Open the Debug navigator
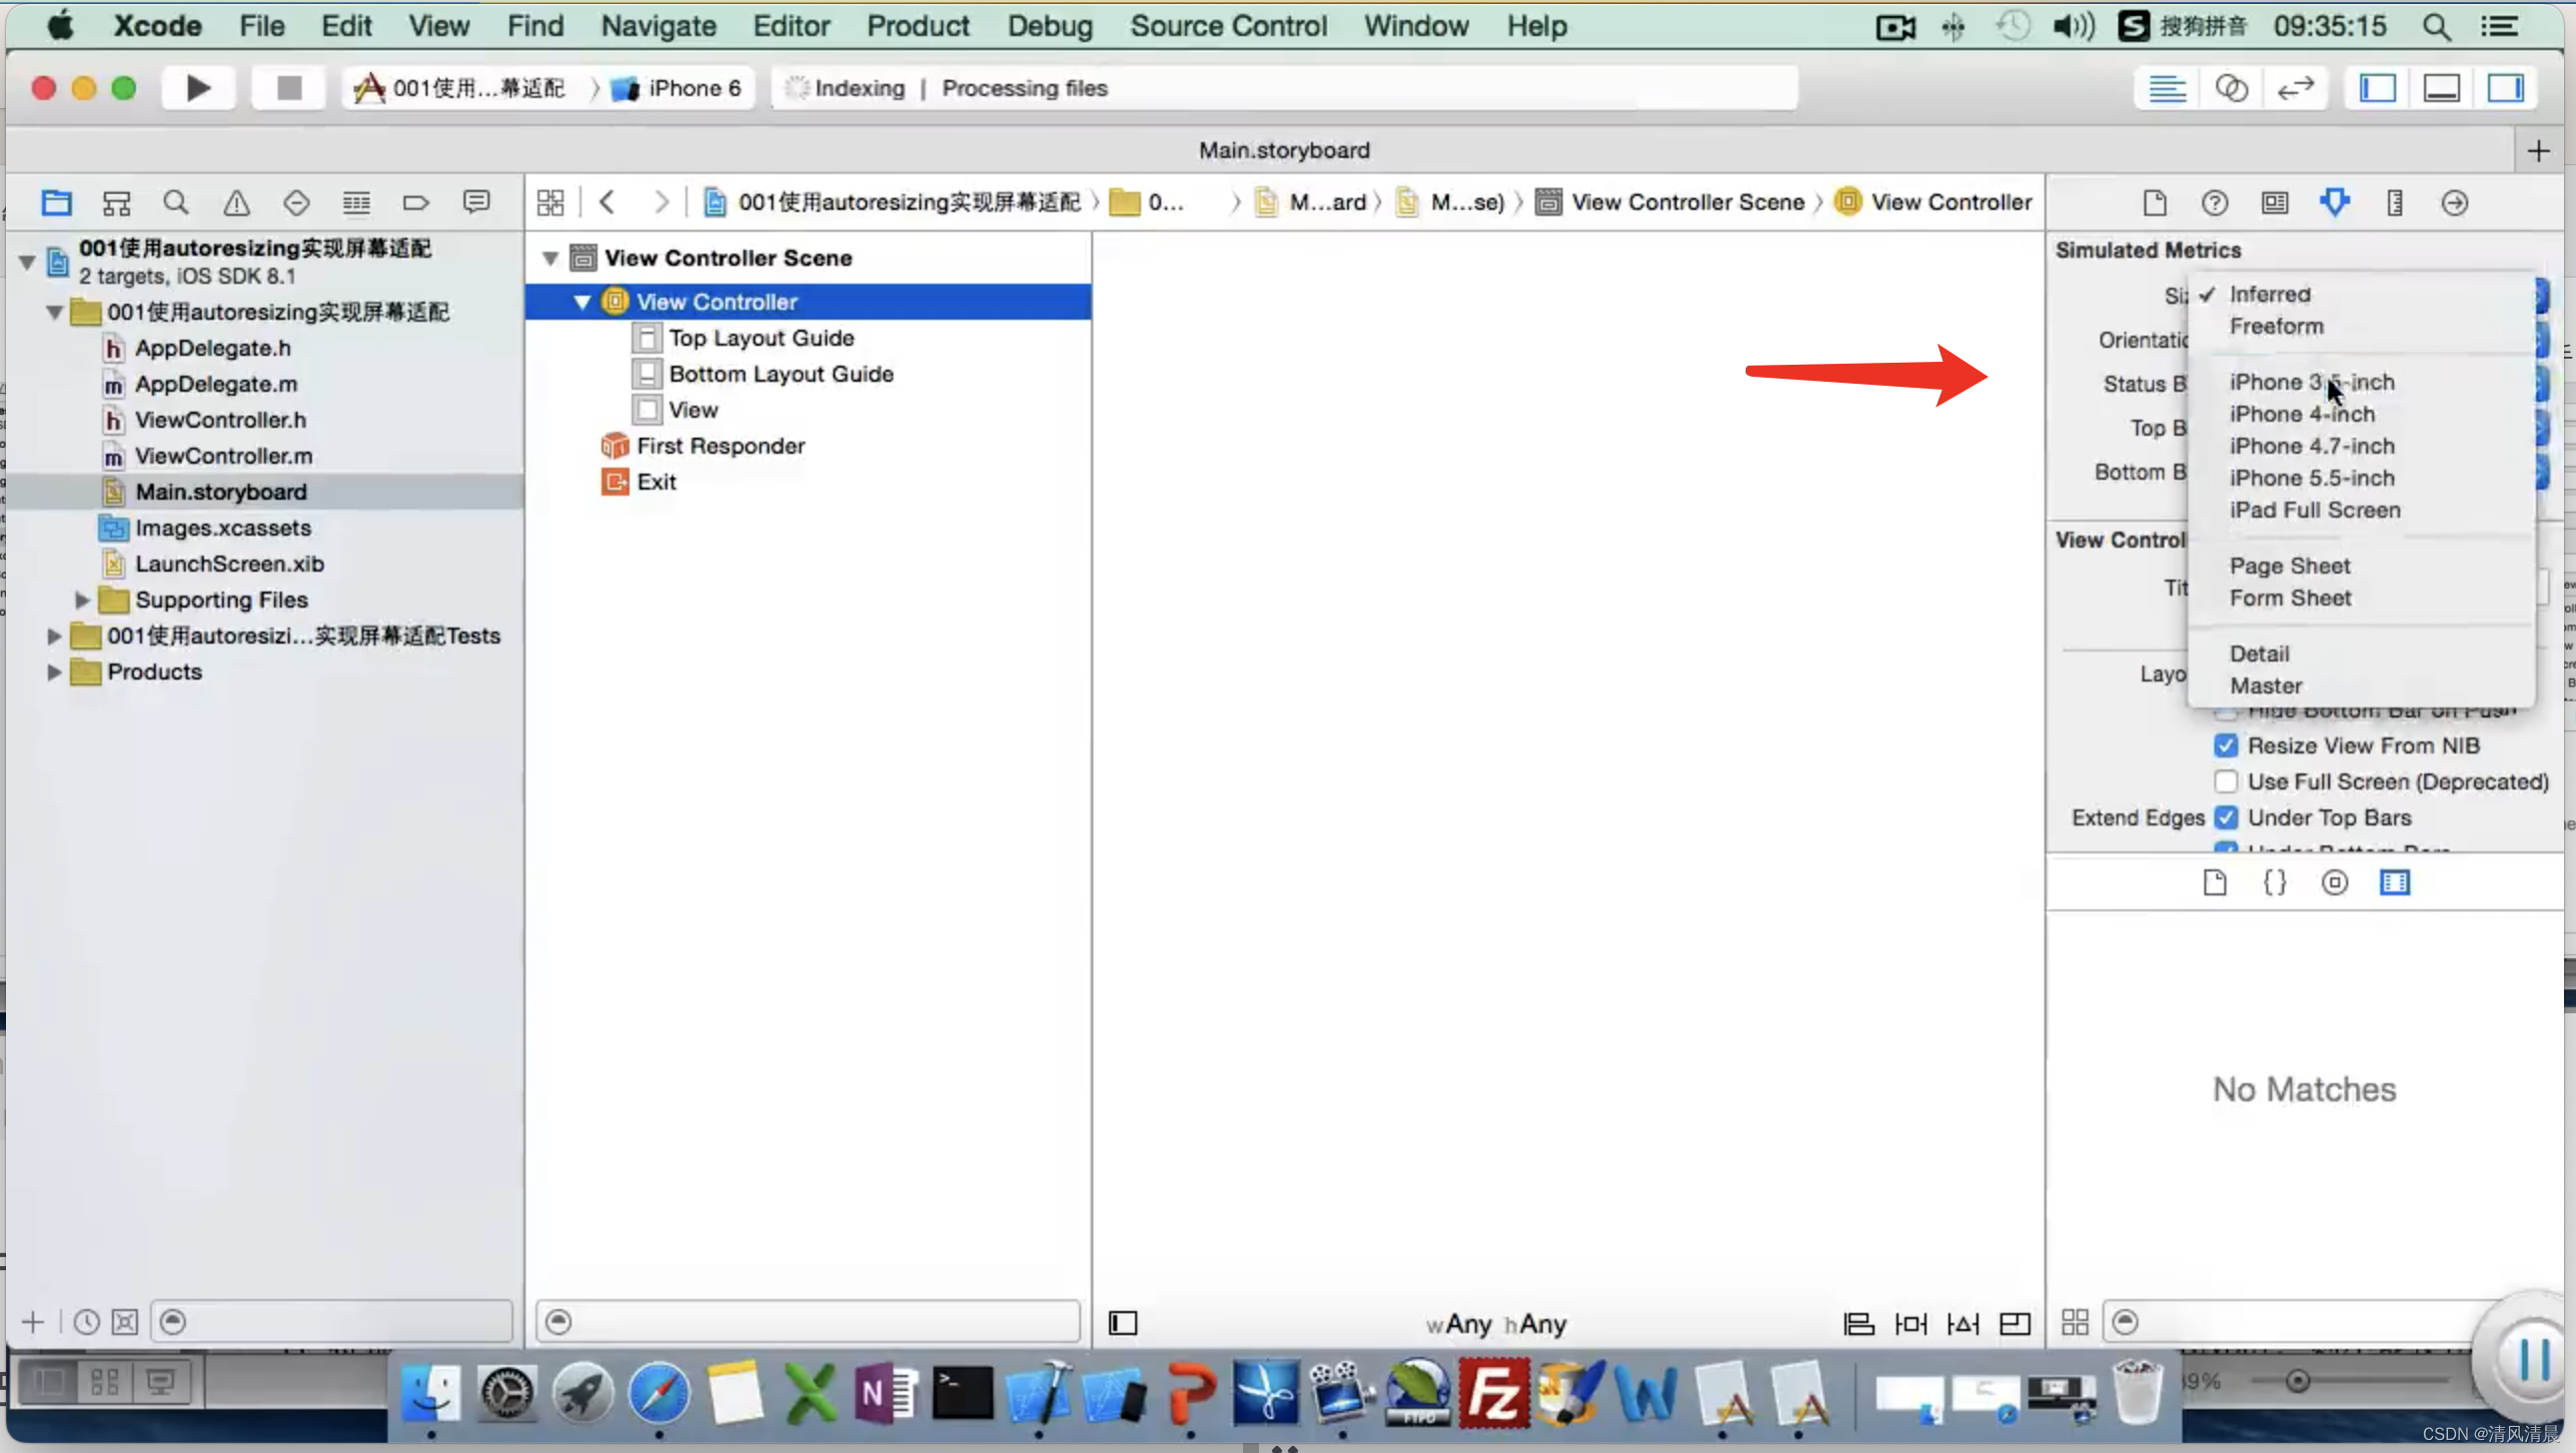The height and width of the screenshot is (1453, 2576). point(356,203)
